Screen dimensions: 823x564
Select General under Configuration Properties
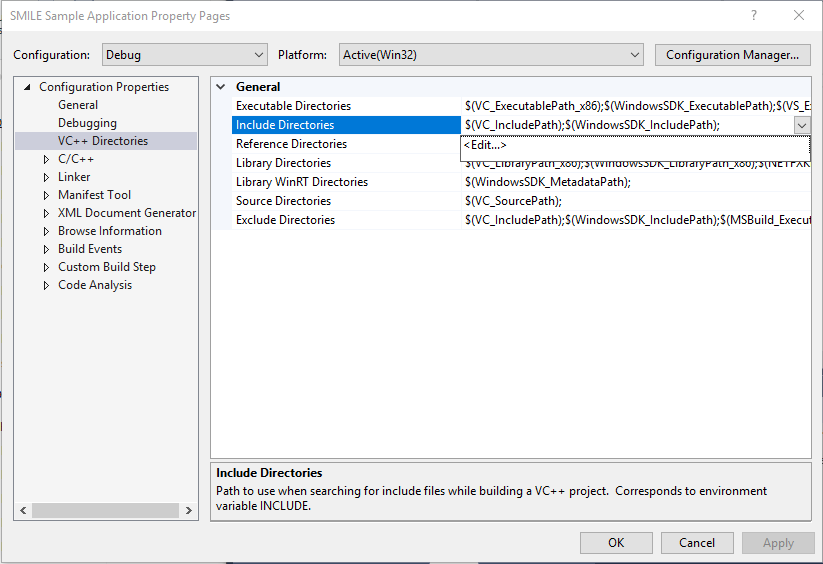click(78, 105)
